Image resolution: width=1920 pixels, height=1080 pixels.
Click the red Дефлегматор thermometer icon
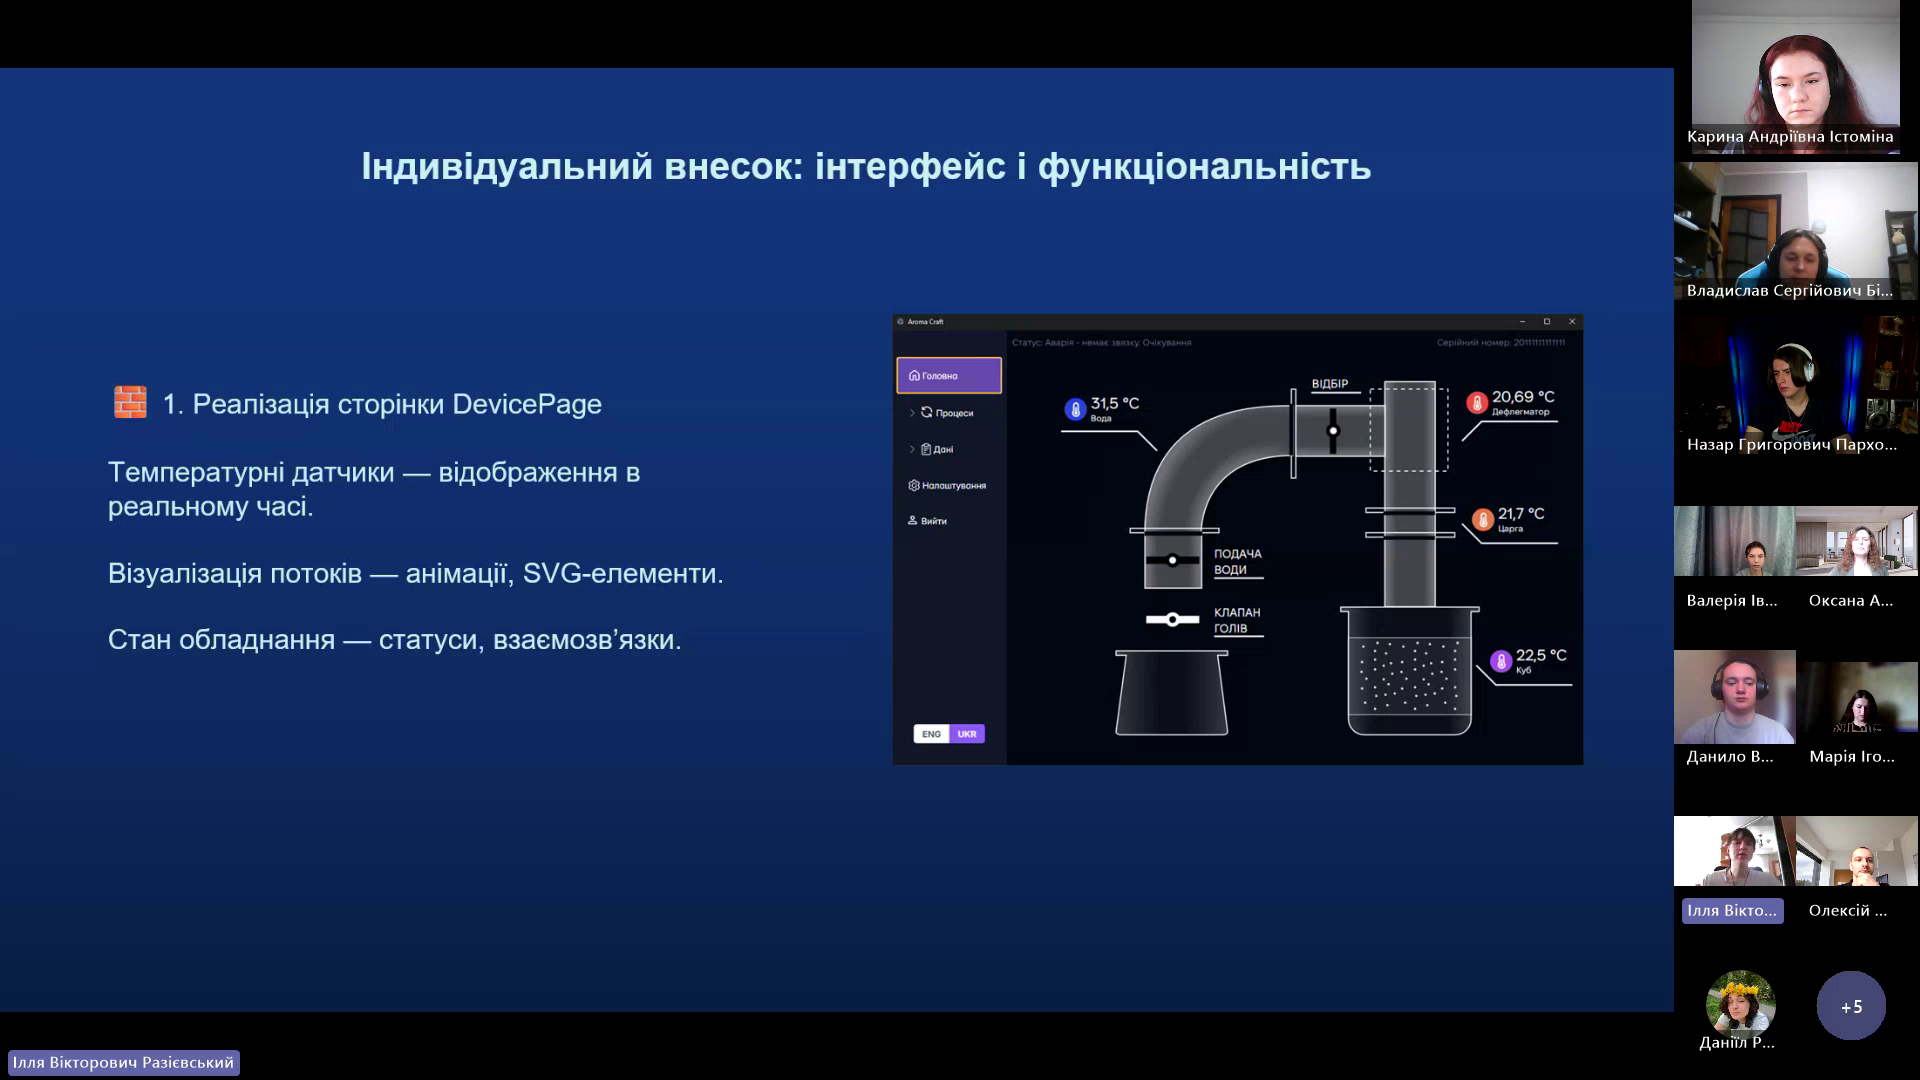click(x=1477, y=403)
